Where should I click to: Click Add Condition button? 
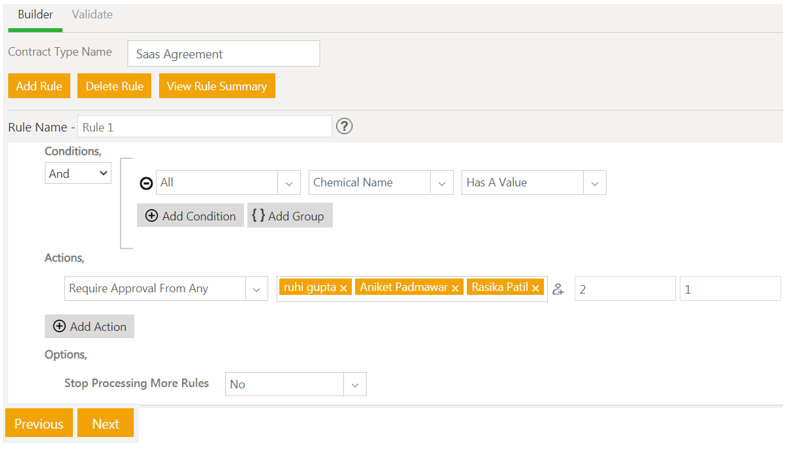pyautogui.click(x=190, y=216)
